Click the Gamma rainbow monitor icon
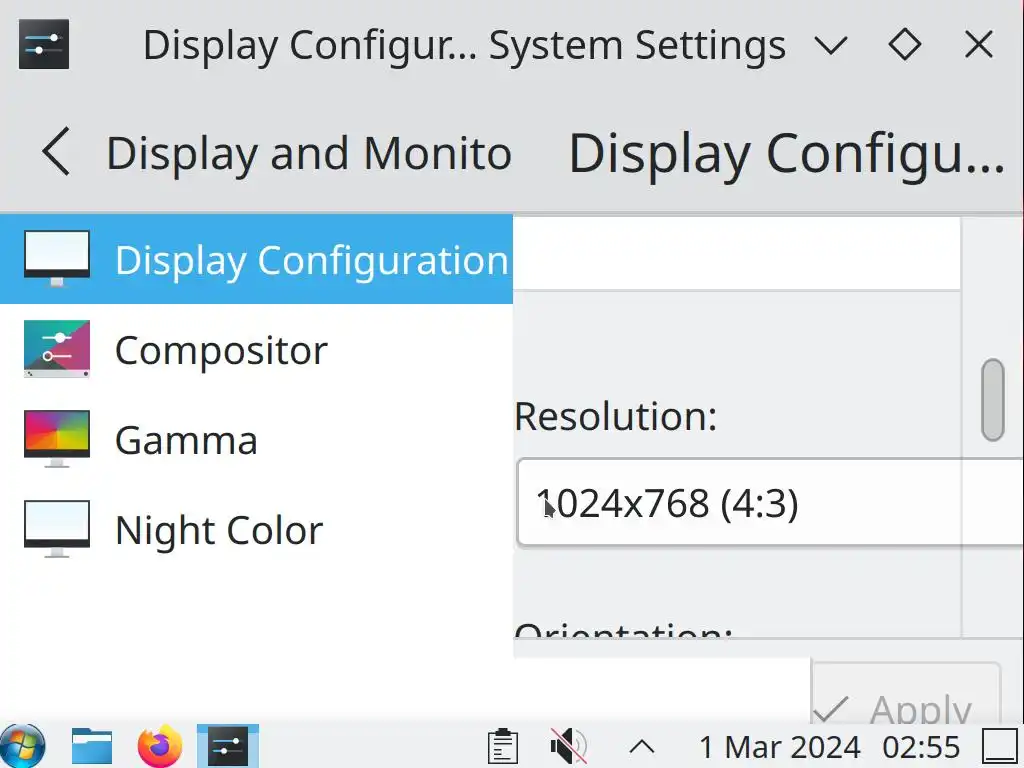1024x768 pixels. (x=57, y=439)
